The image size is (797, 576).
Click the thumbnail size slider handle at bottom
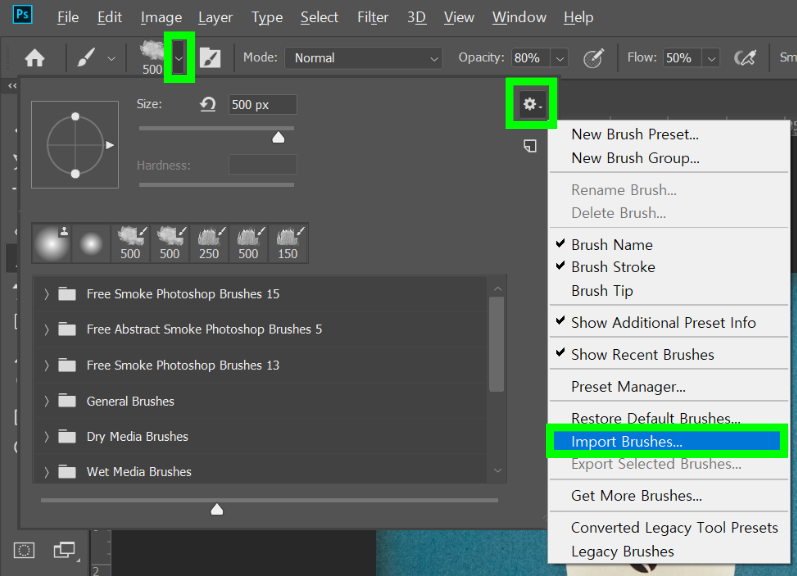(x=217, y=509)
